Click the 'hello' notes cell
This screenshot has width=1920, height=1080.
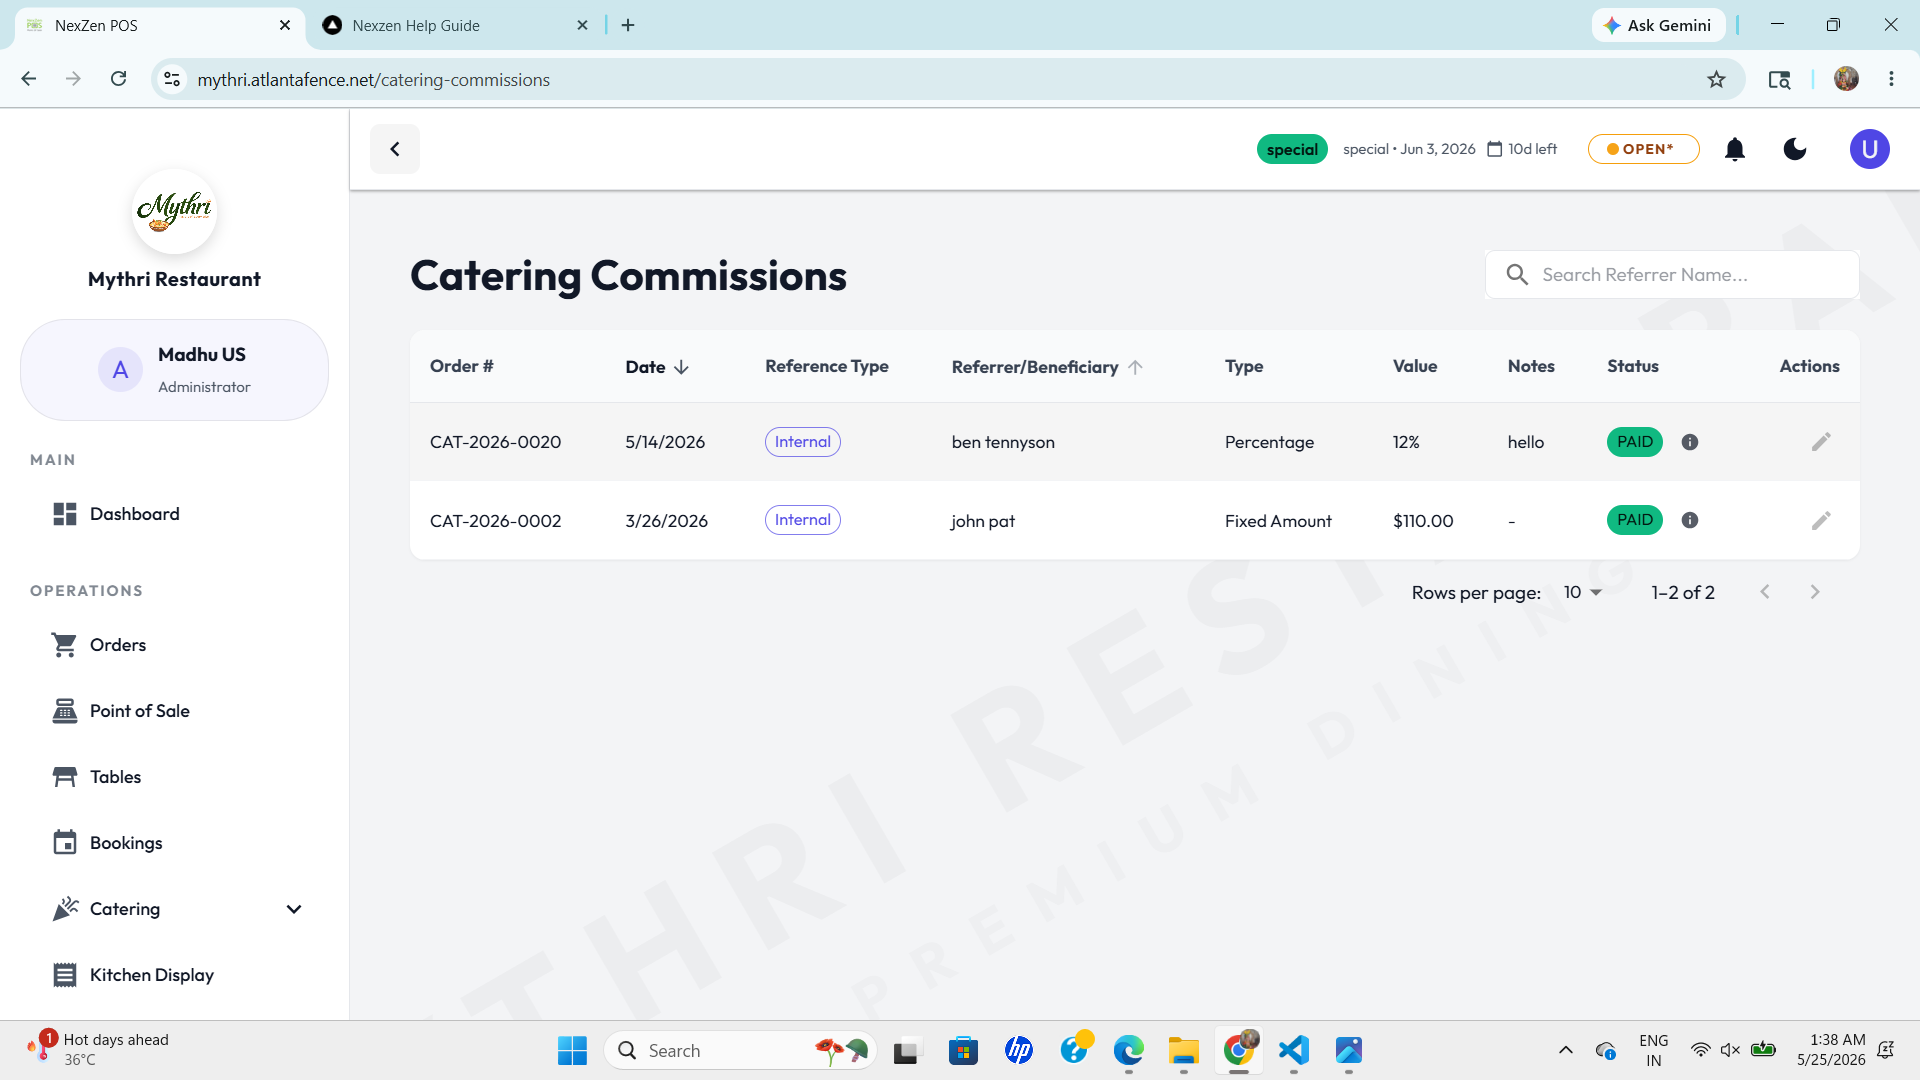coord(1525,442)
